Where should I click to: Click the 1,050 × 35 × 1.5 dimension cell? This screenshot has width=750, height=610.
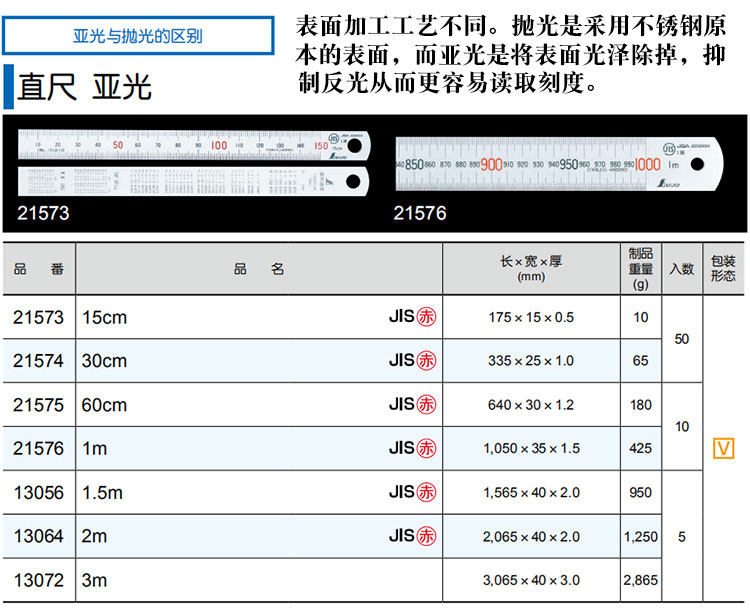pyautogui.click(x=531, y=448)
